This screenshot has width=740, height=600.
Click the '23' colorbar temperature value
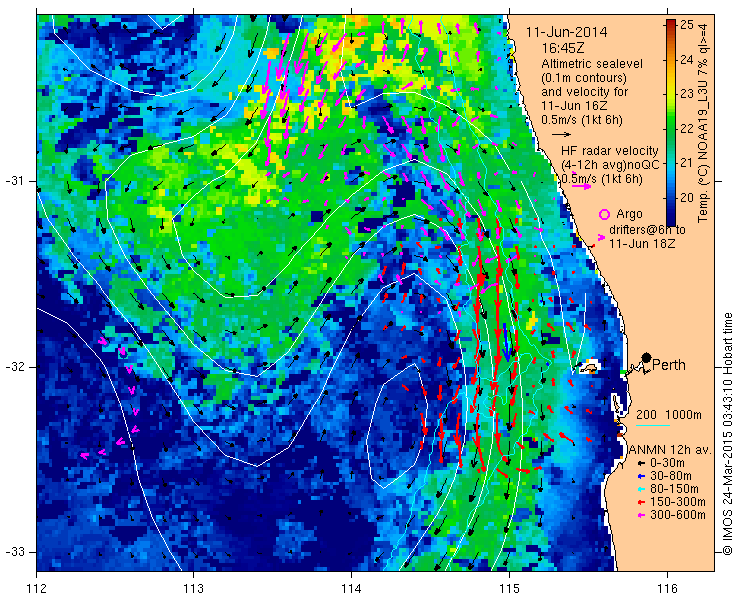[687, 94]
